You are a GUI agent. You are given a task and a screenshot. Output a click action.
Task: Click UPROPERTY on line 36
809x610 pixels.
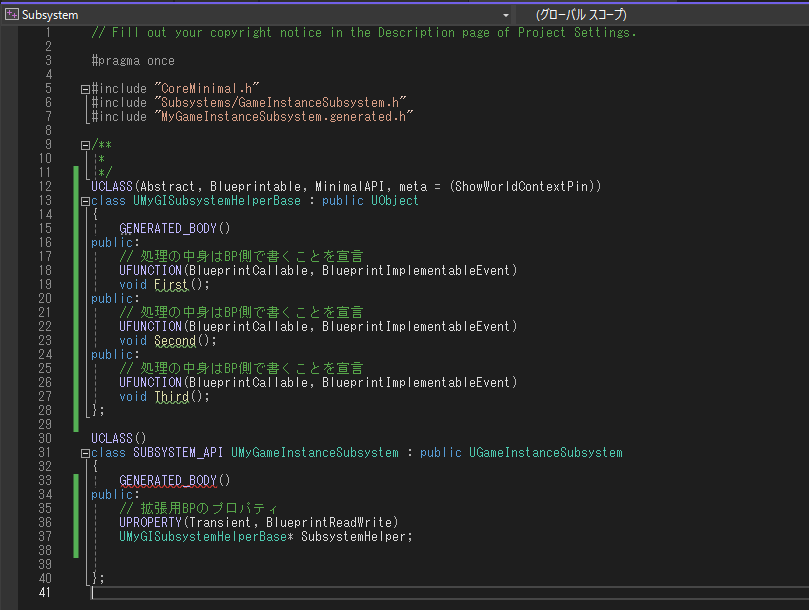[150, 523]
